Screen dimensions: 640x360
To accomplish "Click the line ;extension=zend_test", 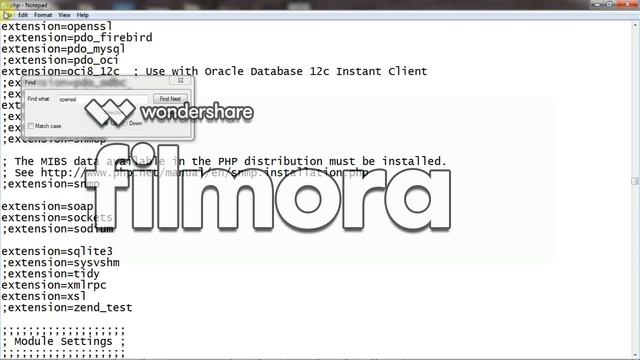I will tap(67, 308).
